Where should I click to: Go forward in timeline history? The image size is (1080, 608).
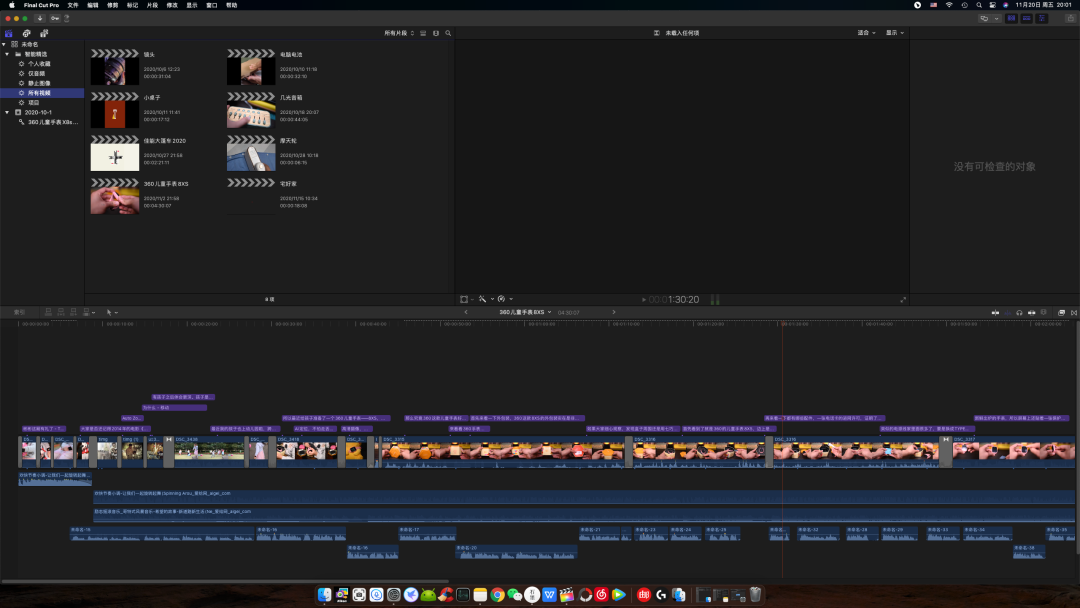click(x=614, y=312)
